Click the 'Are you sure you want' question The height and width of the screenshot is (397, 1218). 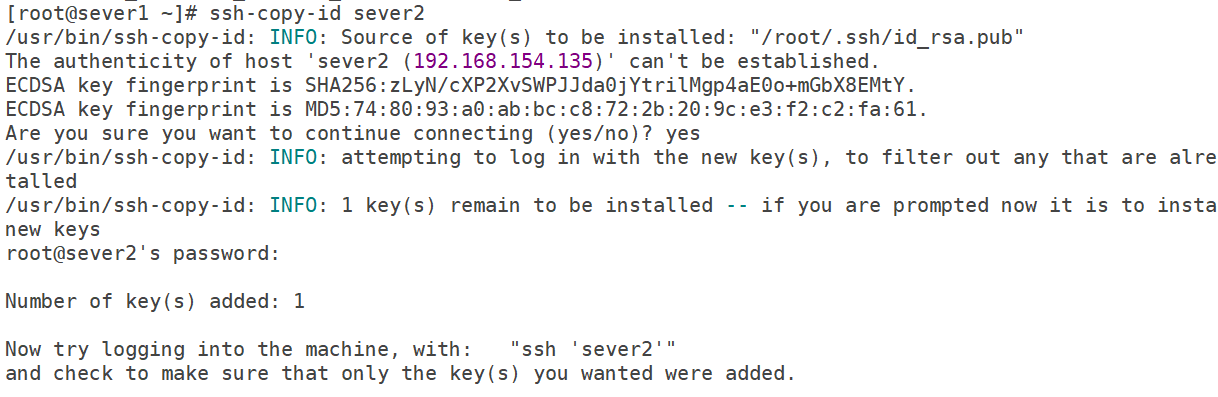131,133
